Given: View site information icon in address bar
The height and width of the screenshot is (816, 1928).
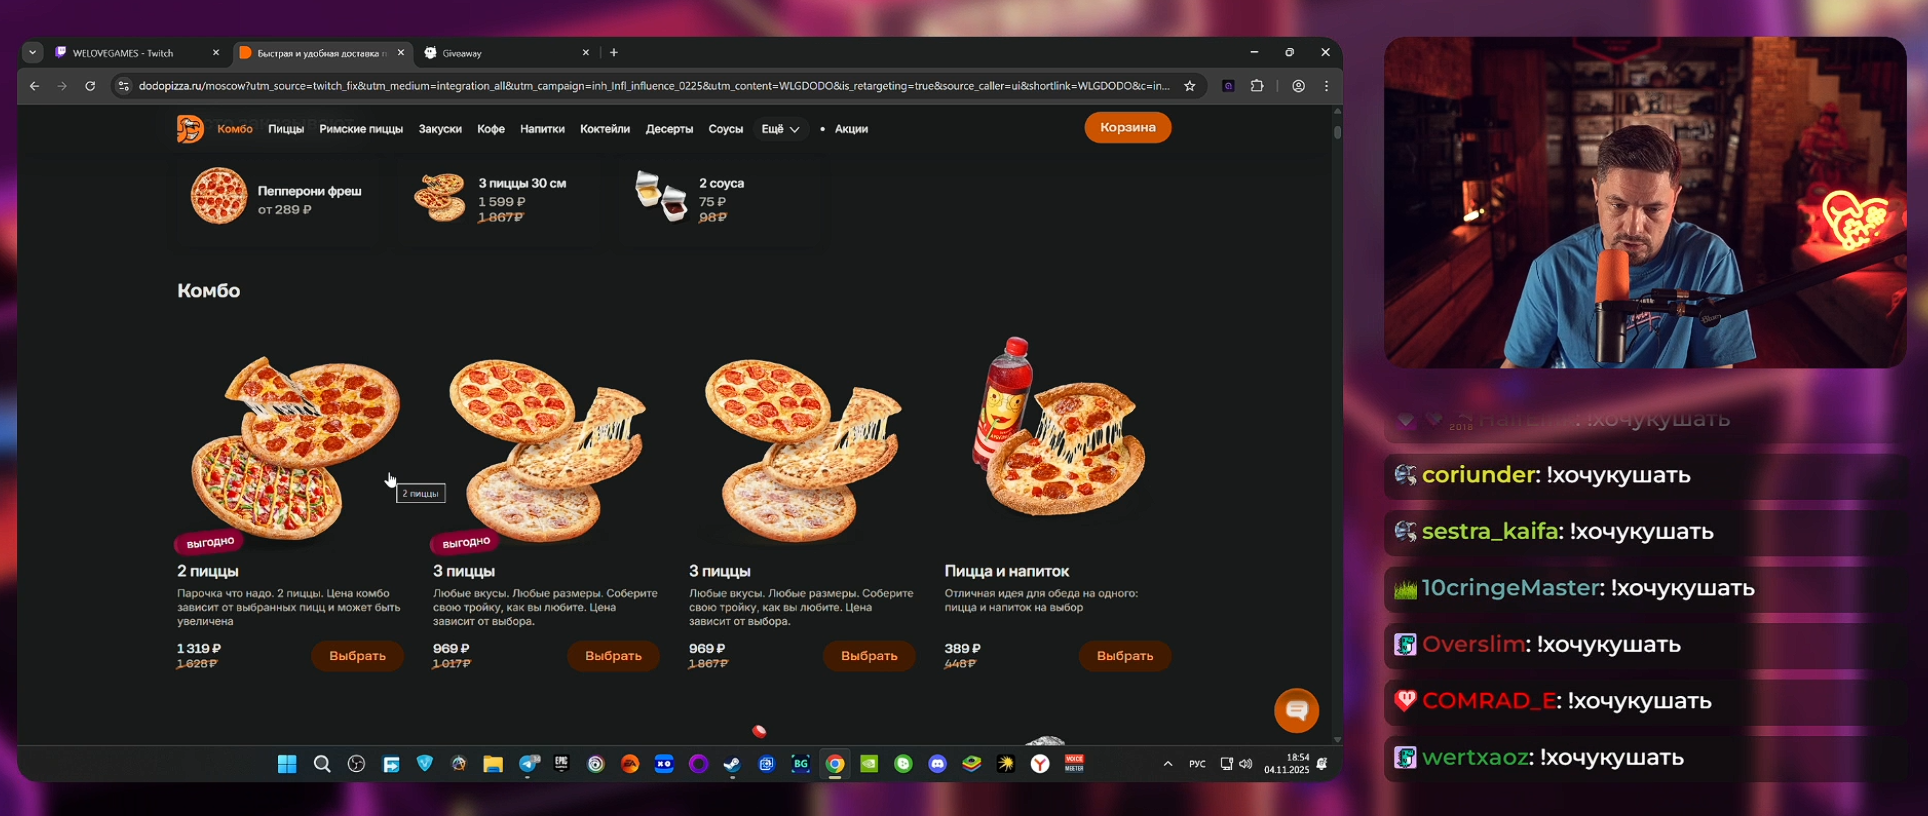Looking at the screenshot, I should 123,86.
